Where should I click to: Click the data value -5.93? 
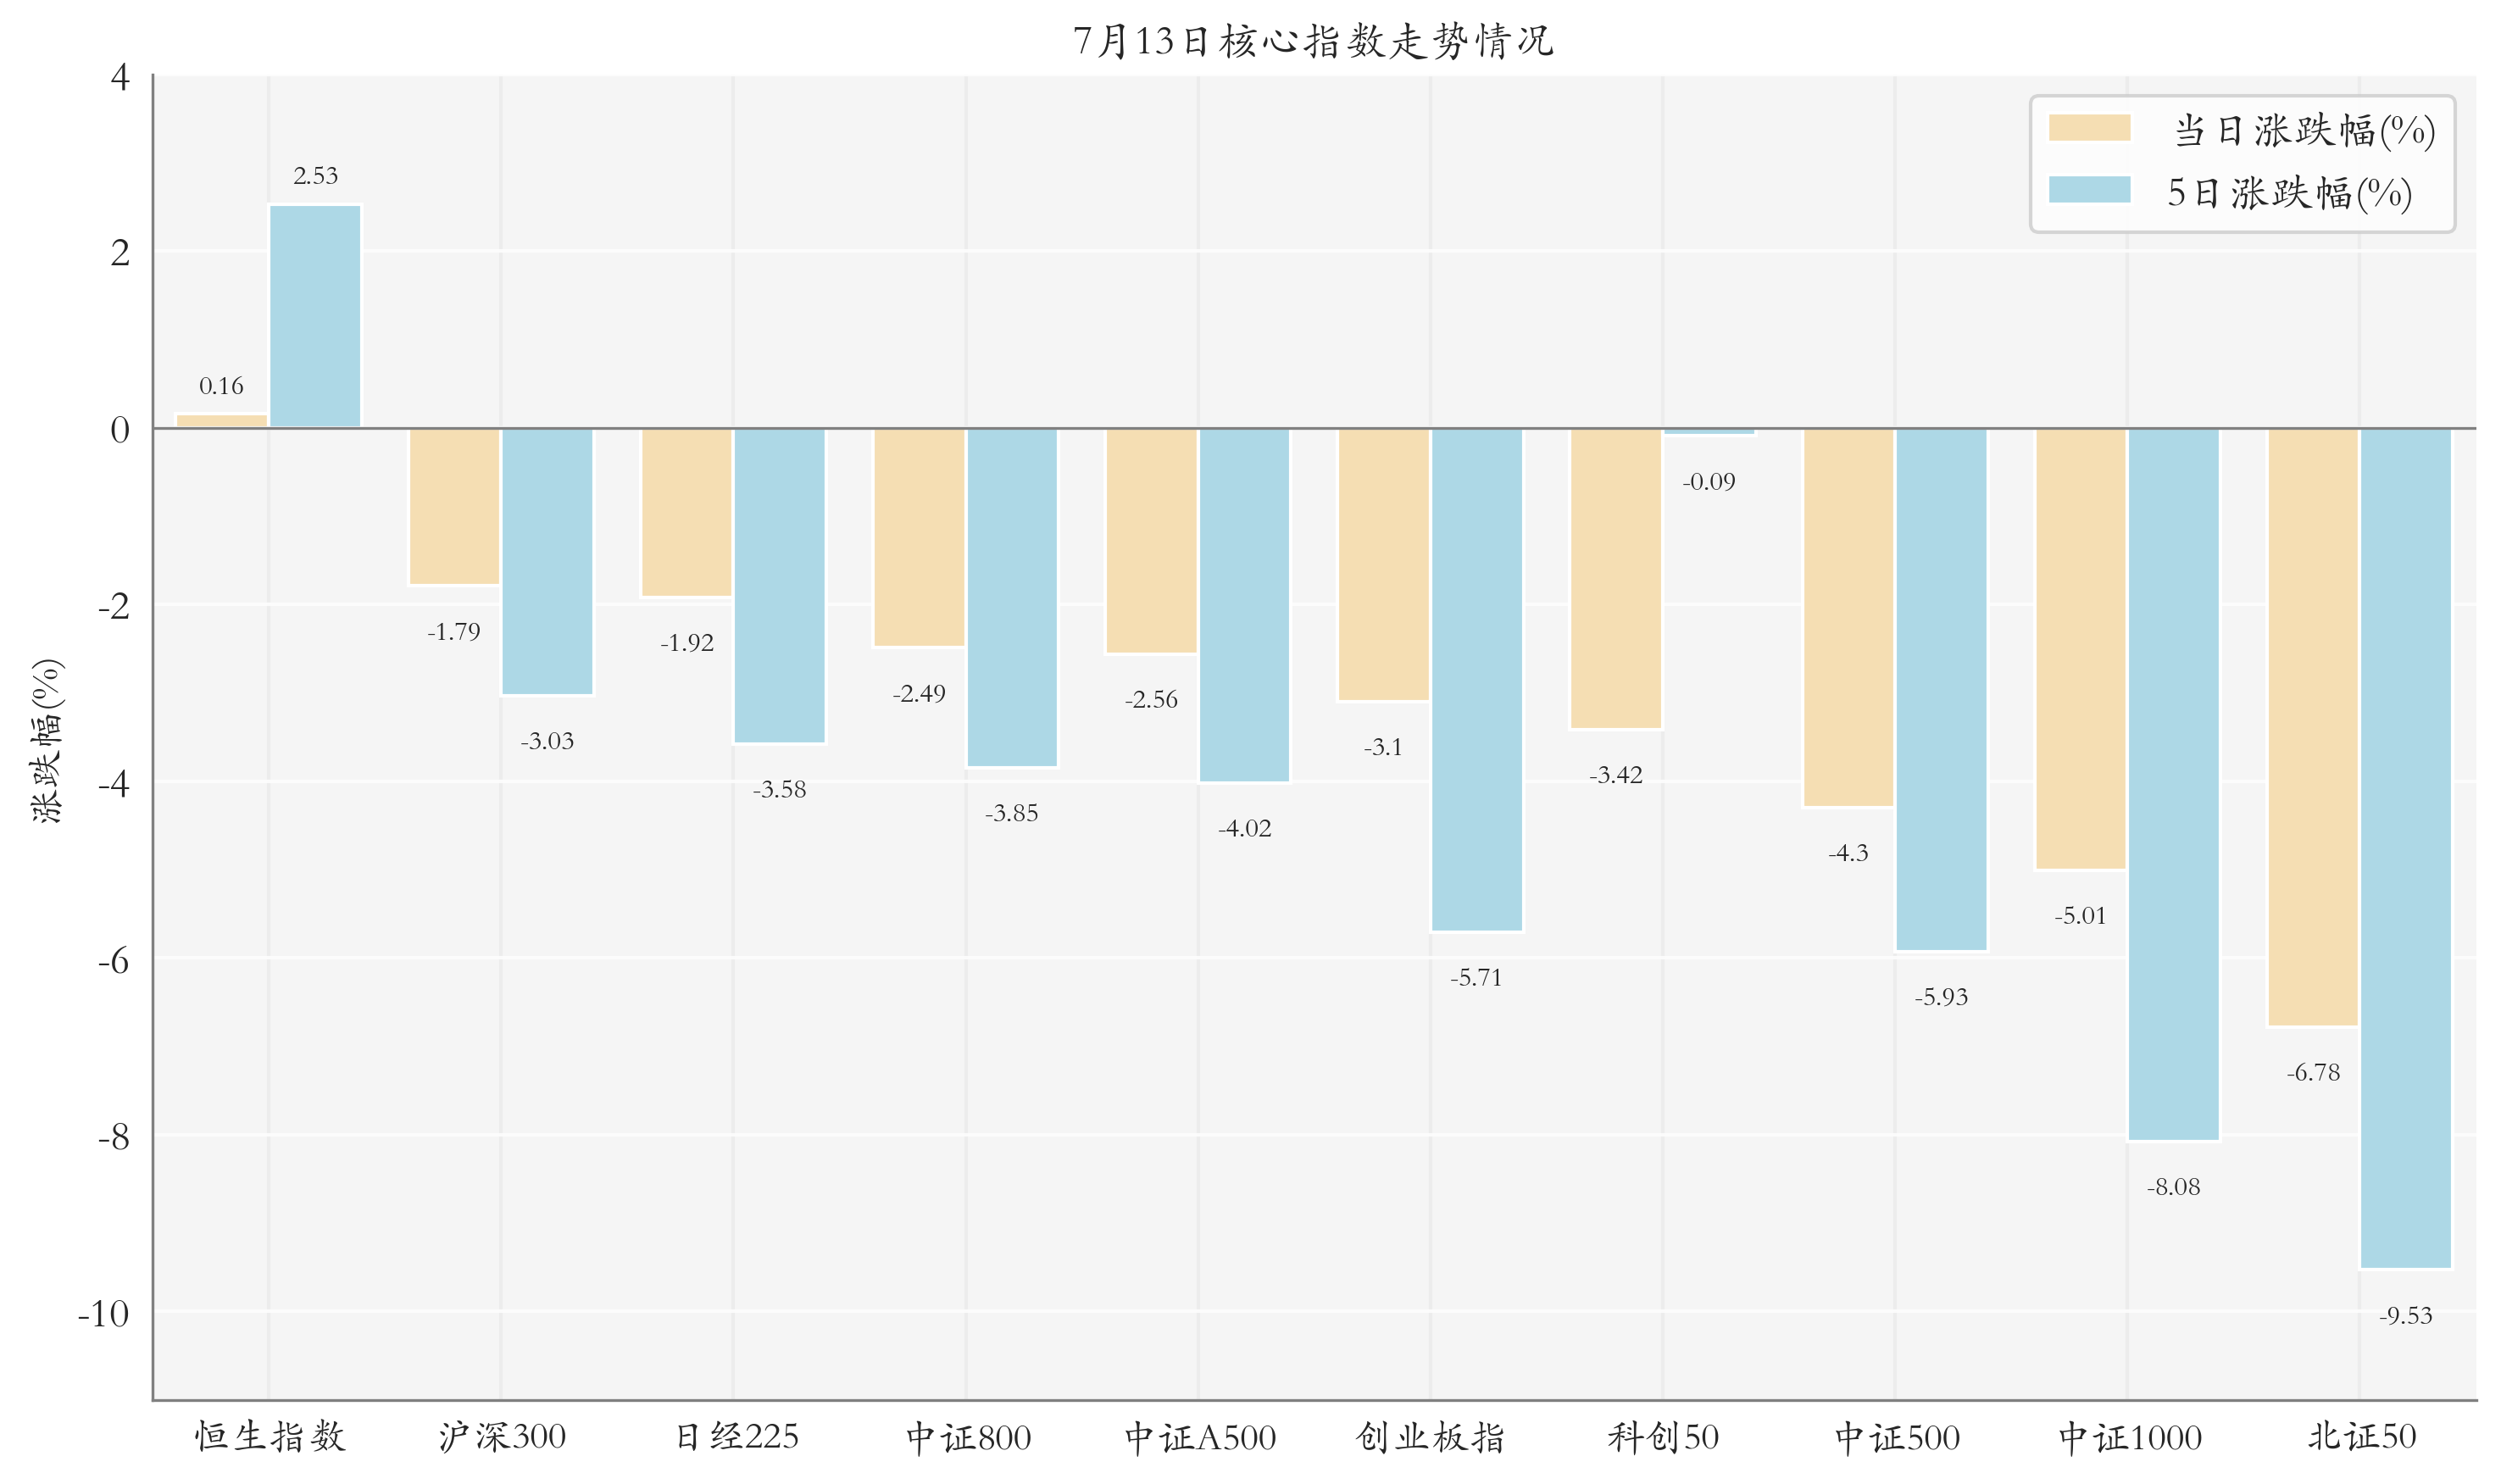[x=1941, y=997]
